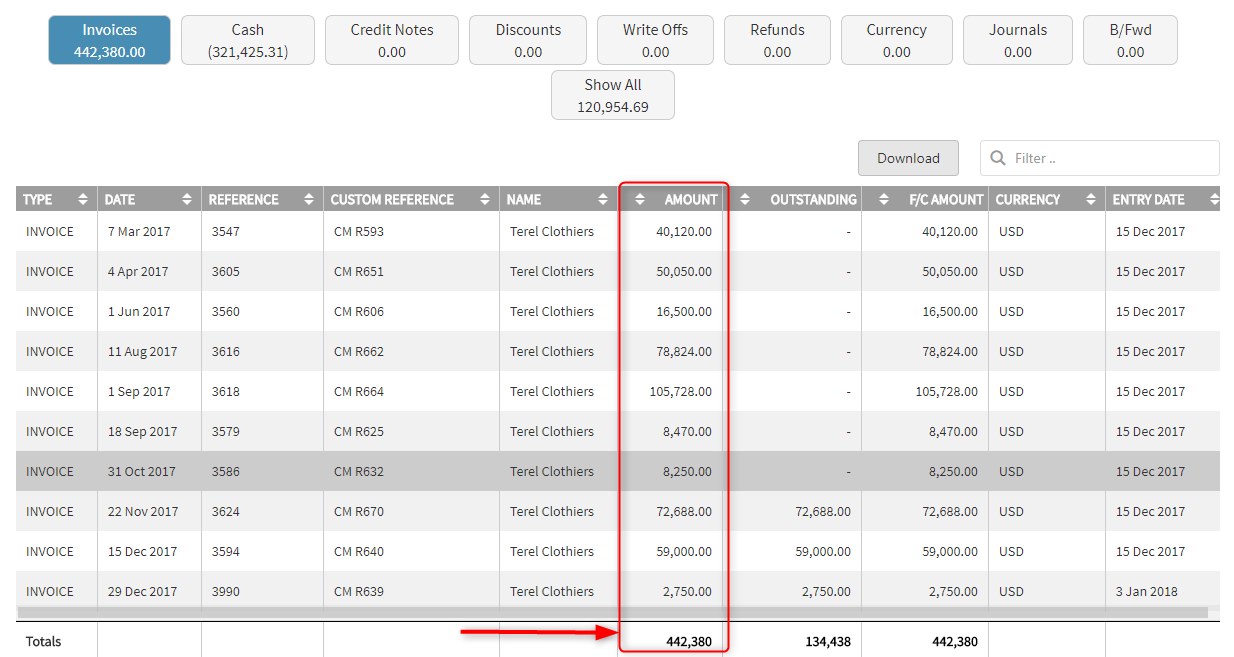Viewport: 1234px width, 657px height.
Task: Select the USD currency in the 3618 row
Action: click(x=1011, y=391)
